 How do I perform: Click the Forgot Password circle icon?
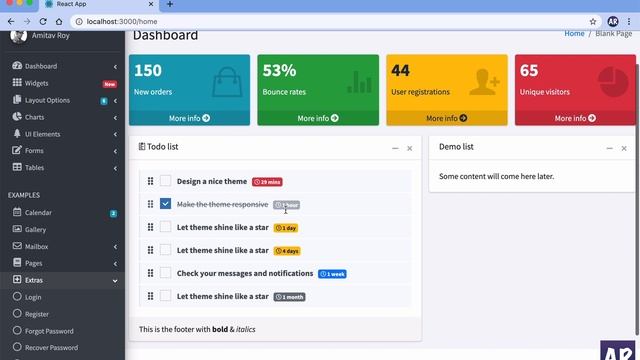click(17, 330)
